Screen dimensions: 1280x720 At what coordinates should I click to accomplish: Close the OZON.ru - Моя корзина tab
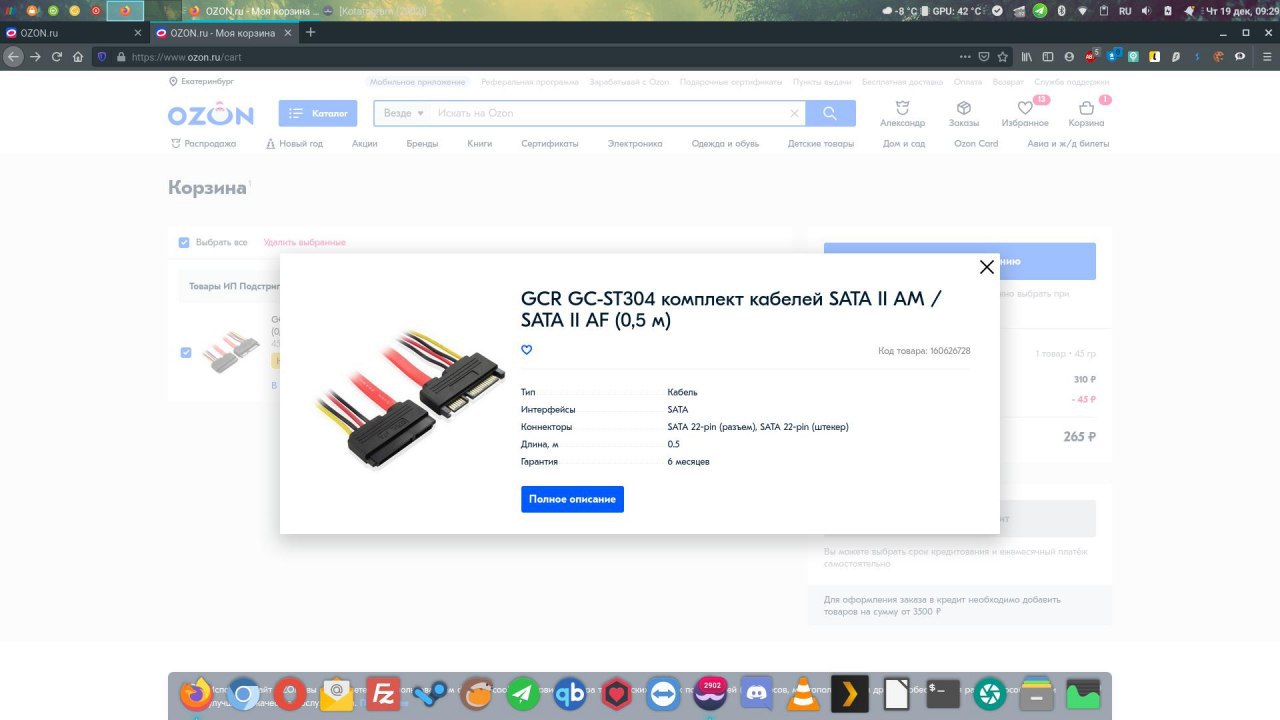(288, 32)
